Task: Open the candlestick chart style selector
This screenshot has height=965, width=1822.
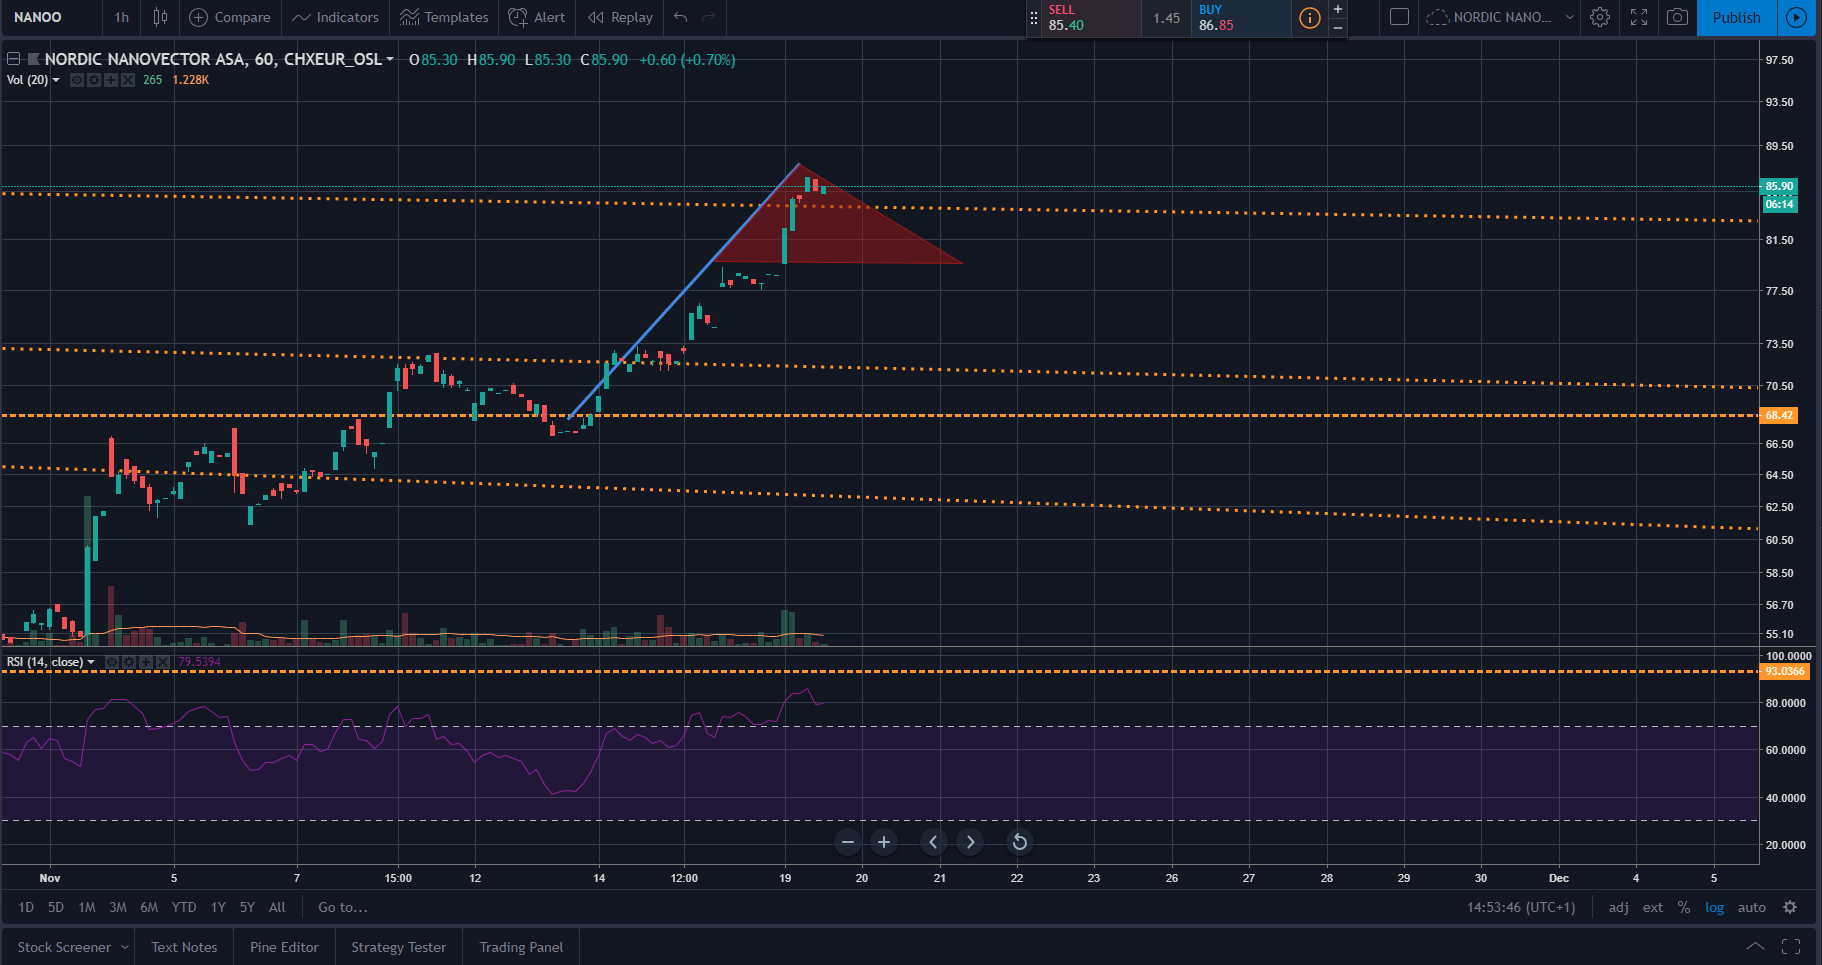Action: pos(160,17)
